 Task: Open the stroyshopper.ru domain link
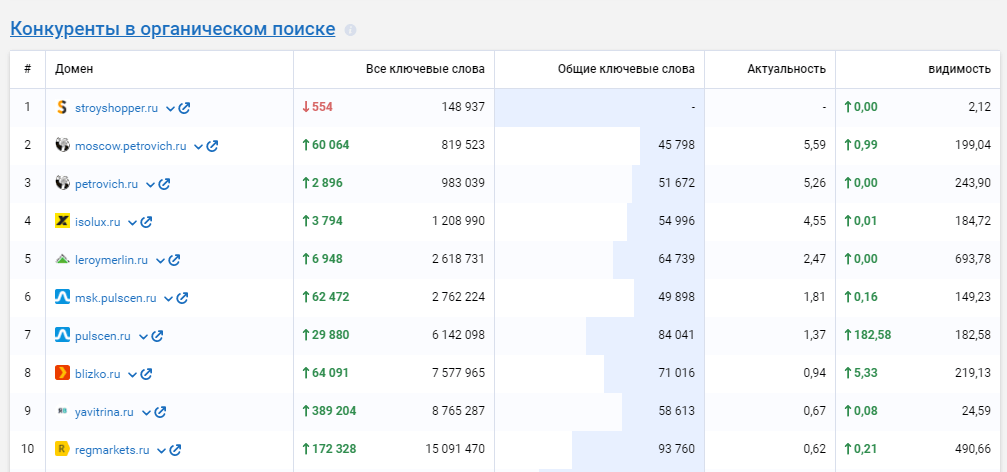click(x=116, y=108)
